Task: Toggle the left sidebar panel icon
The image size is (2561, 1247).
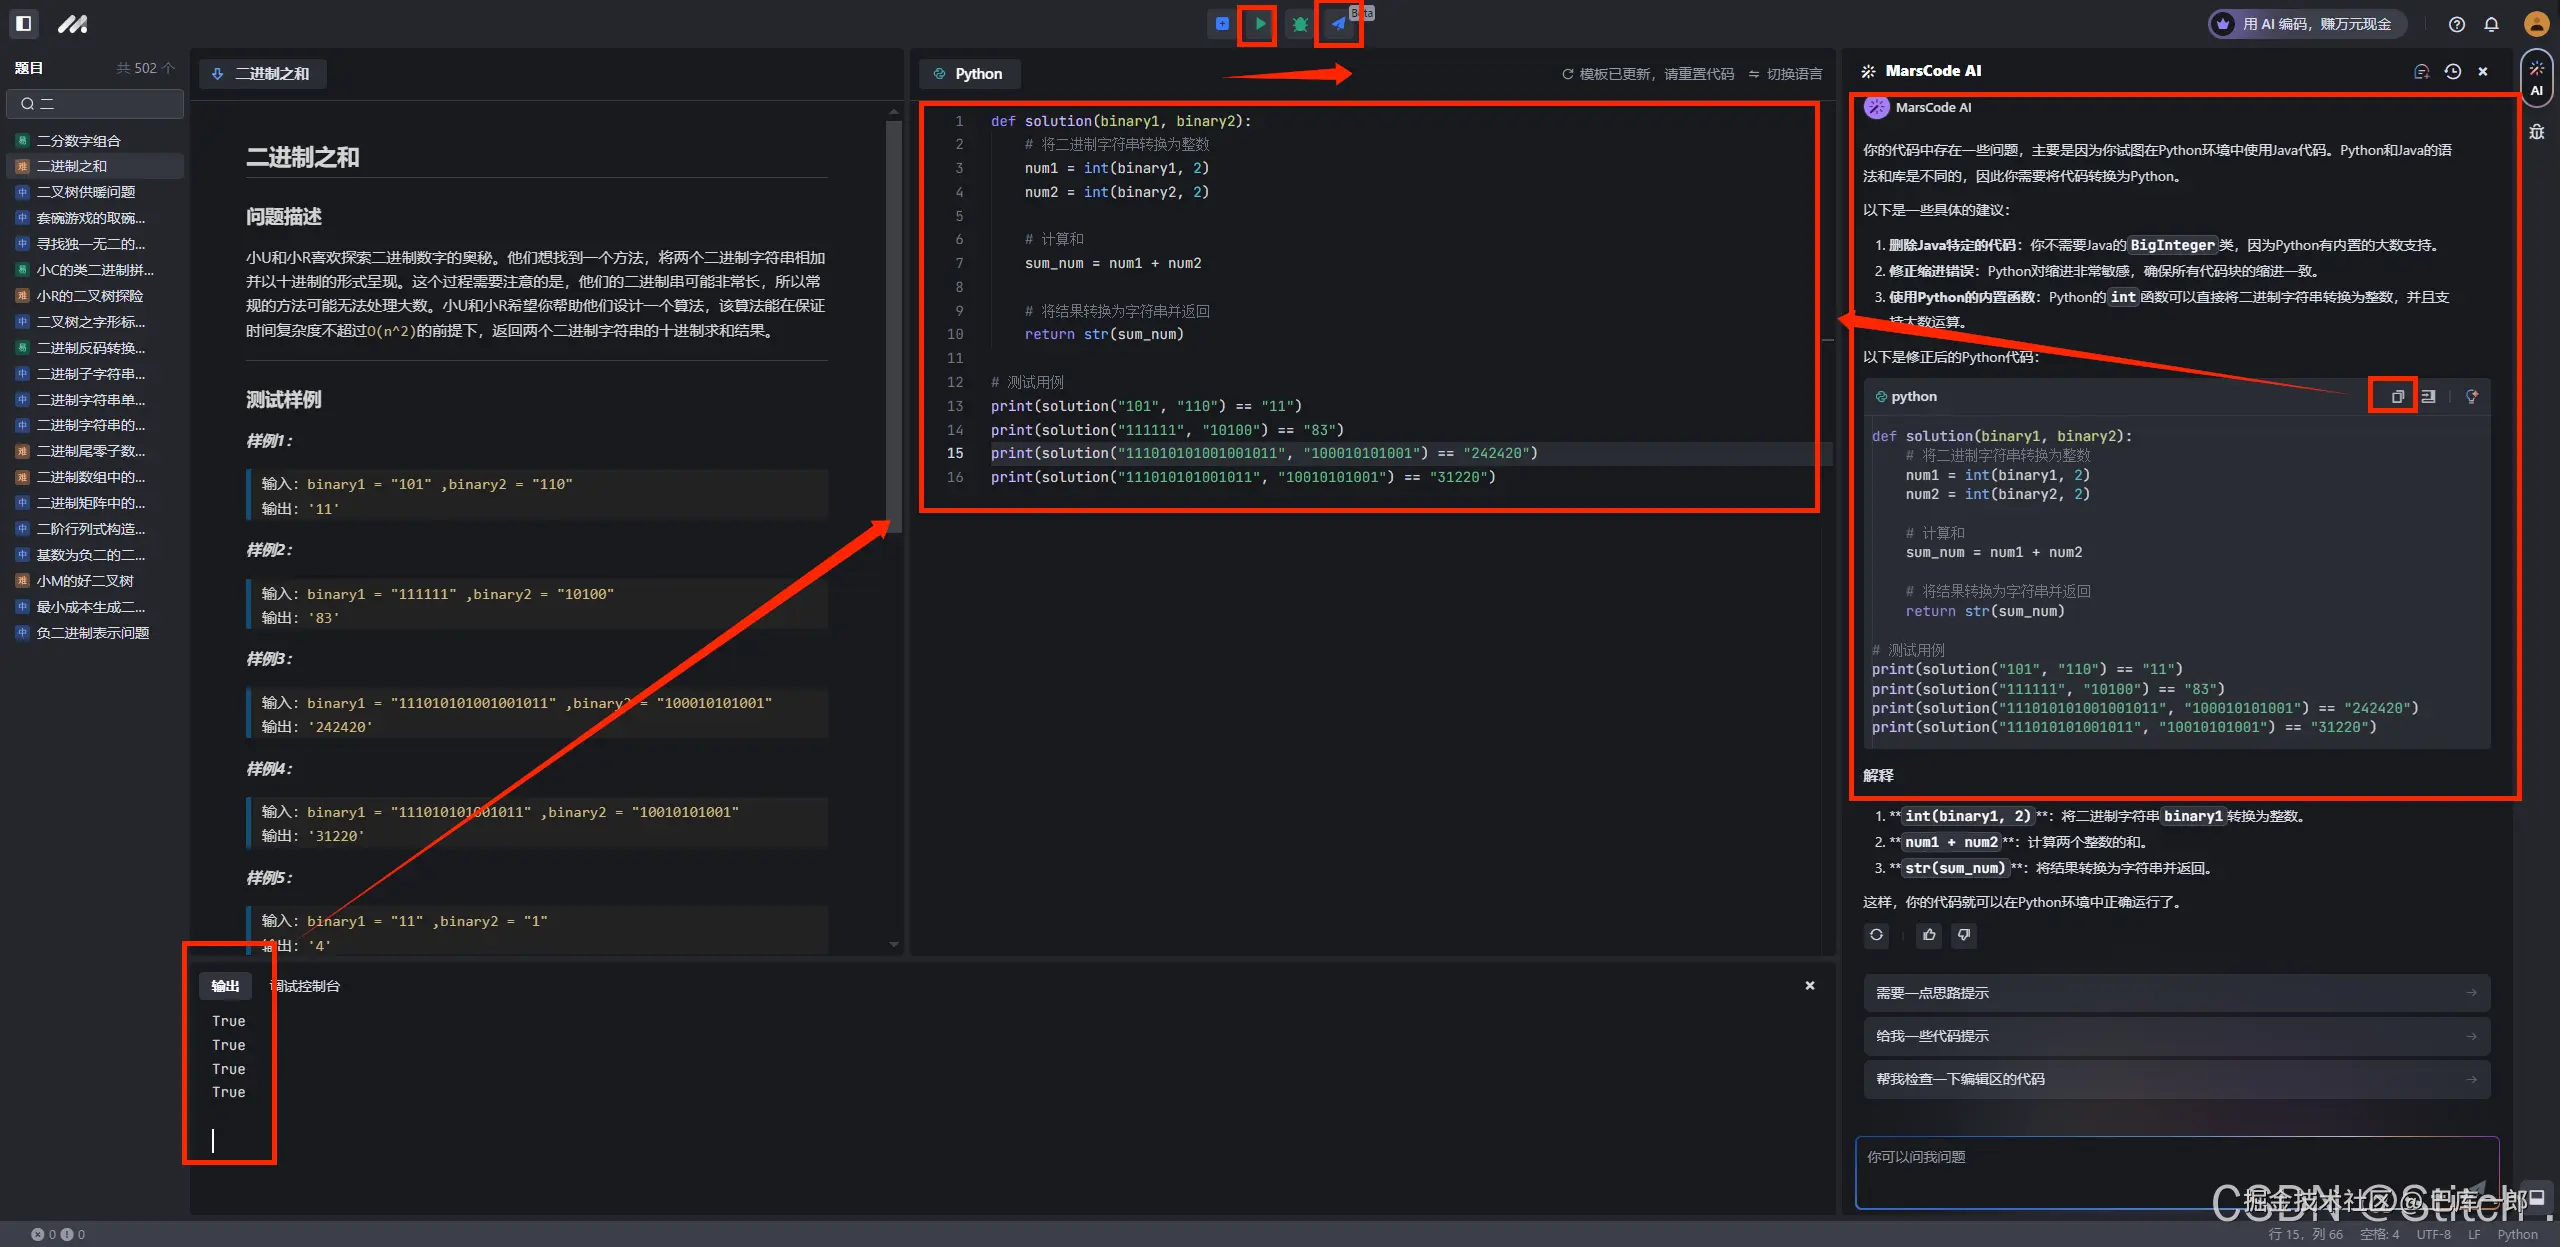Action: tap(24, 23)
